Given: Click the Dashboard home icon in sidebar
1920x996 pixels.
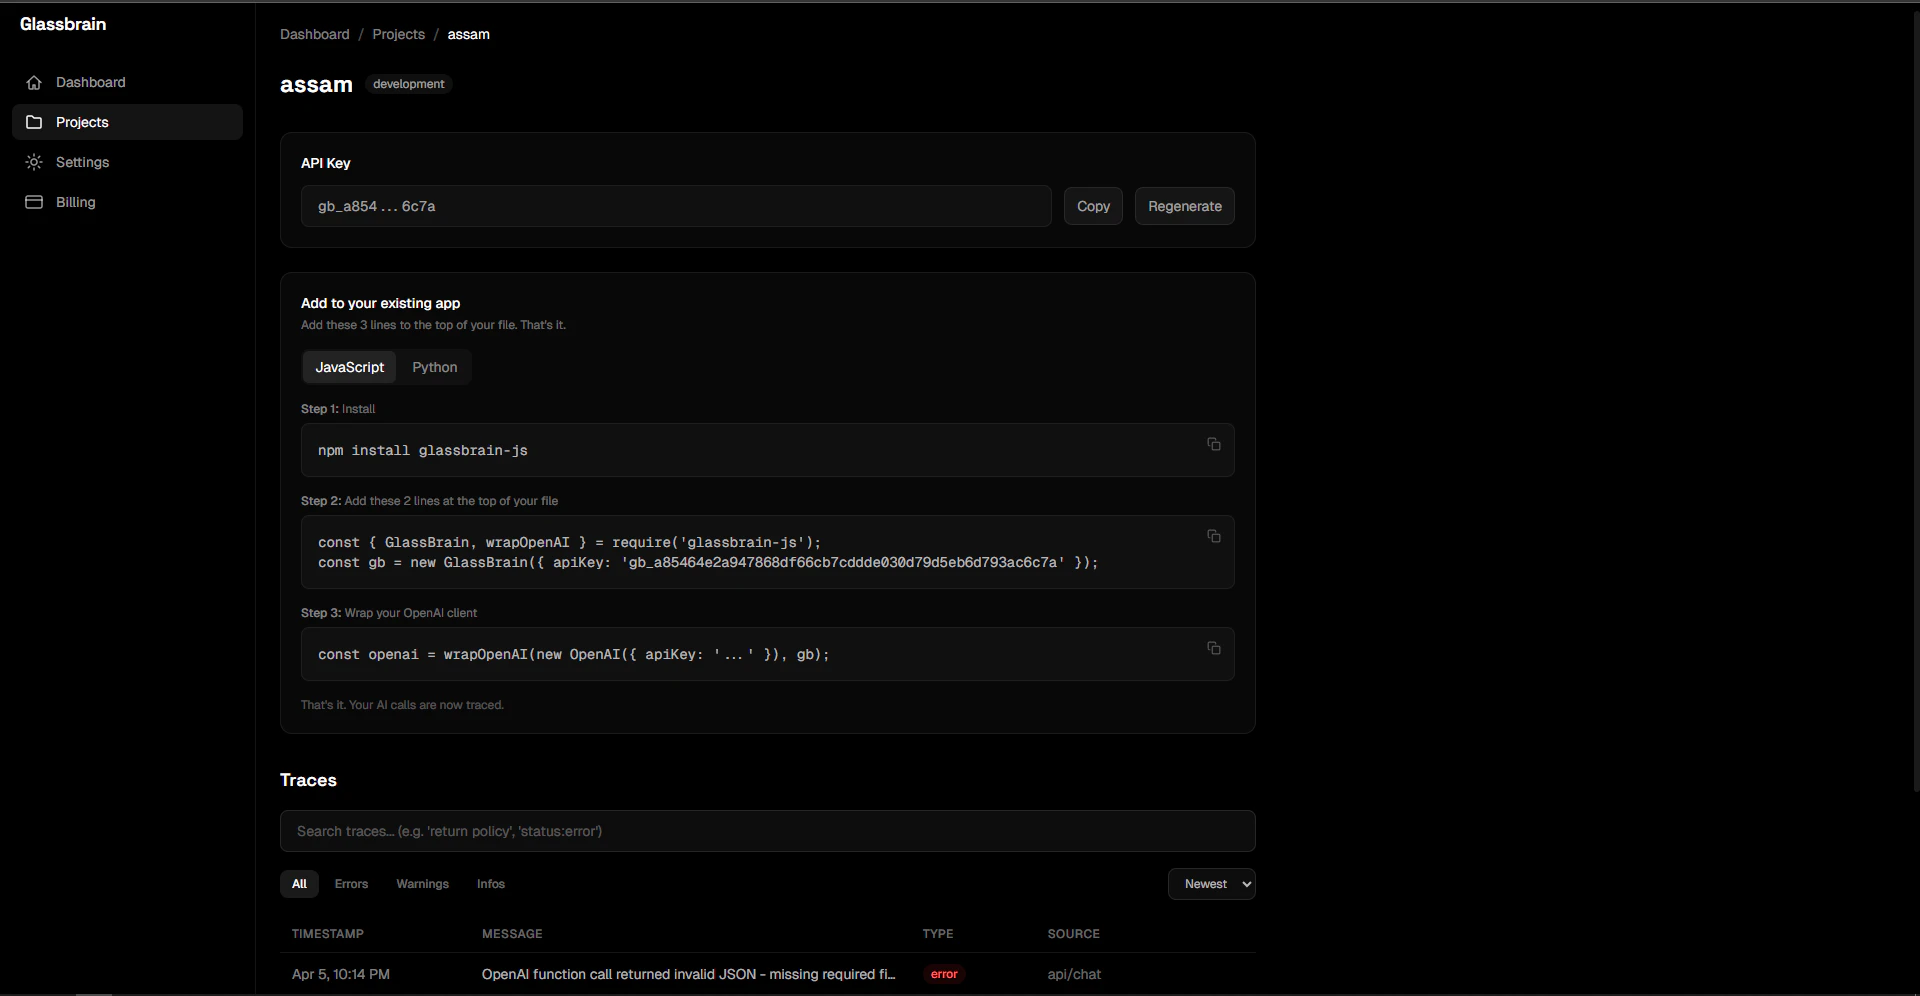Looking at the screenshot, I should click(x=34, y=82).
